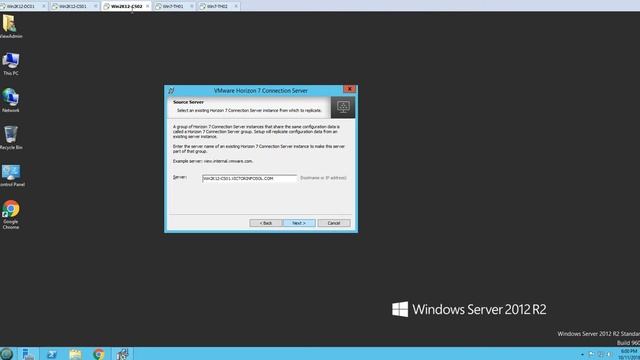This screenshot has width=640, height=360.
Task: Close the Win7-TH02 tab
Action: [x=236, y=6]
